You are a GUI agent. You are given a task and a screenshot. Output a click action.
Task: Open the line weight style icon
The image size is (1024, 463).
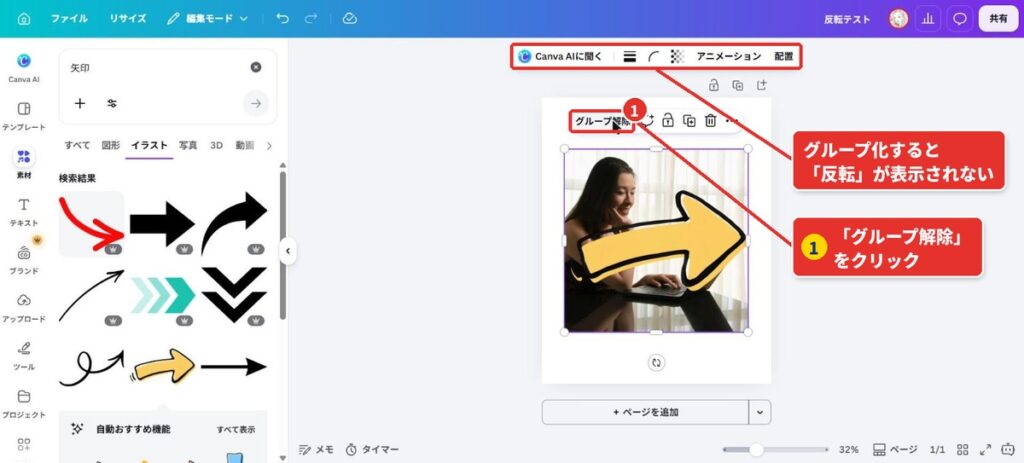[630, 57]
